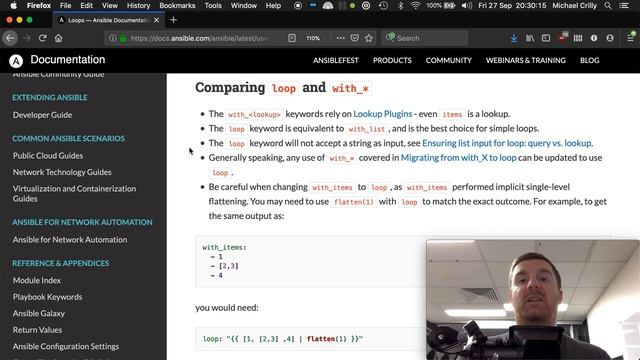Viewport: 640px width, 360px height.
Task: Click the loop flatten(1) code block
Action: pyautogui.click(x=310, y=339)
